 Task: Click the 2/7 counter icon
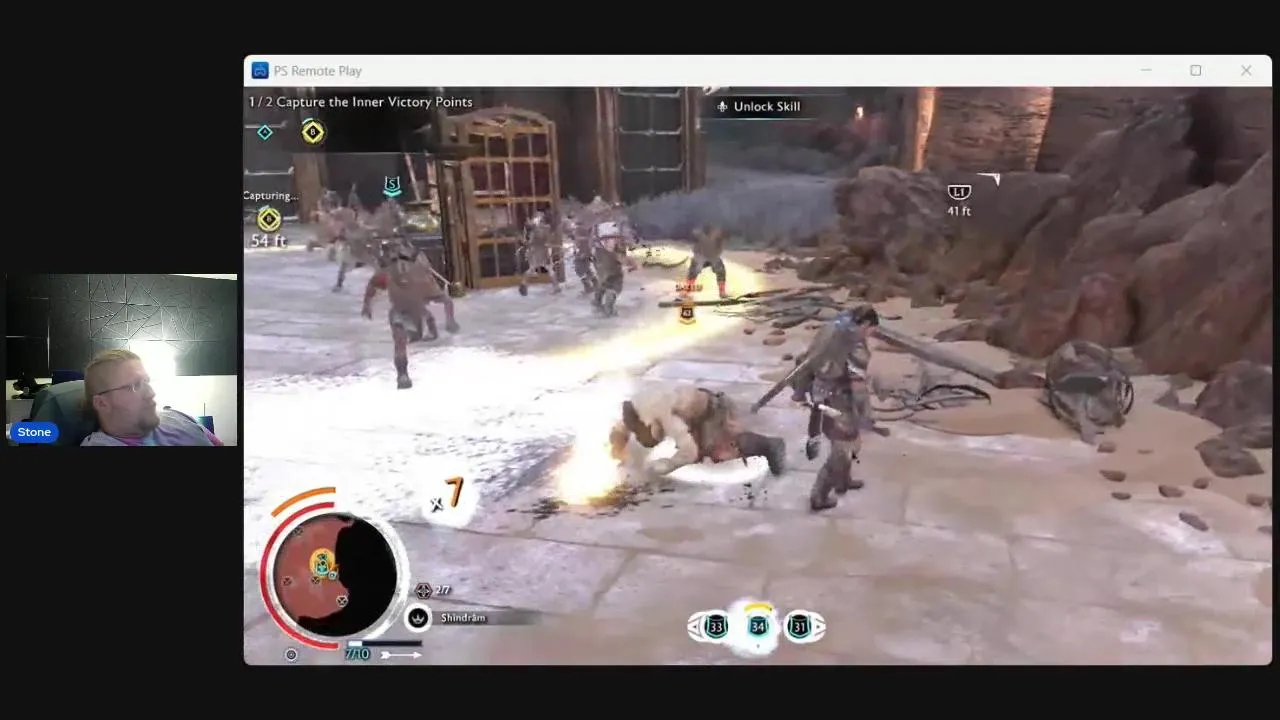click(x=424, y=591)
